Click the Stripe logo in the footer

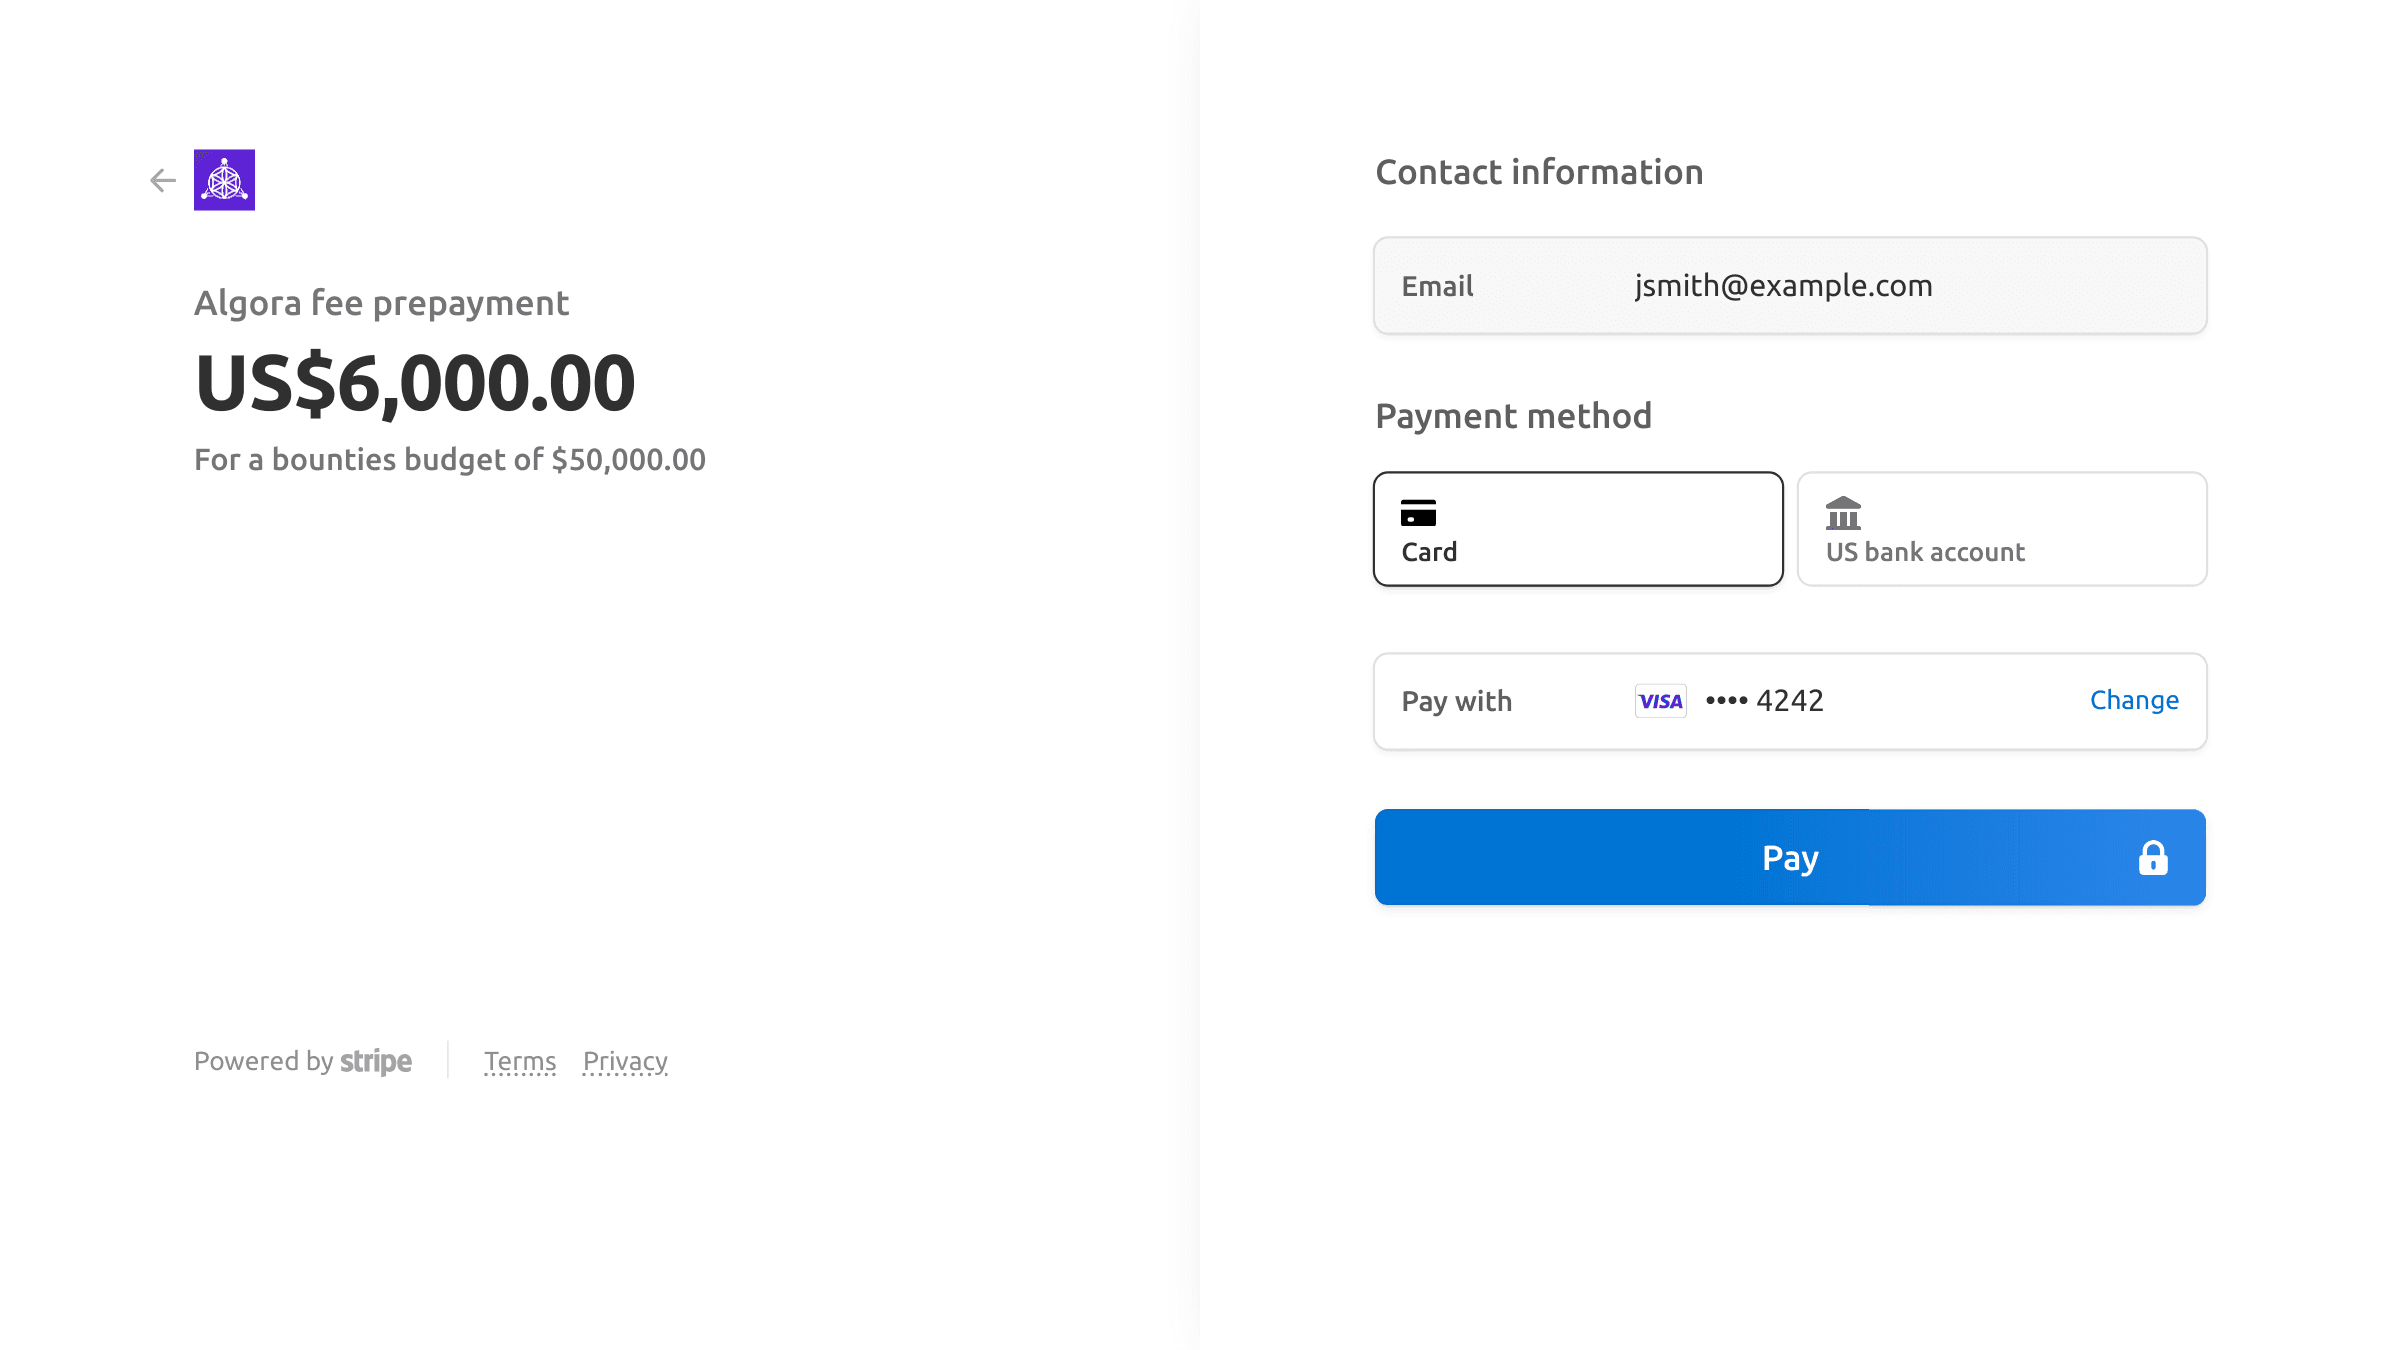[x=376, y=1061]
